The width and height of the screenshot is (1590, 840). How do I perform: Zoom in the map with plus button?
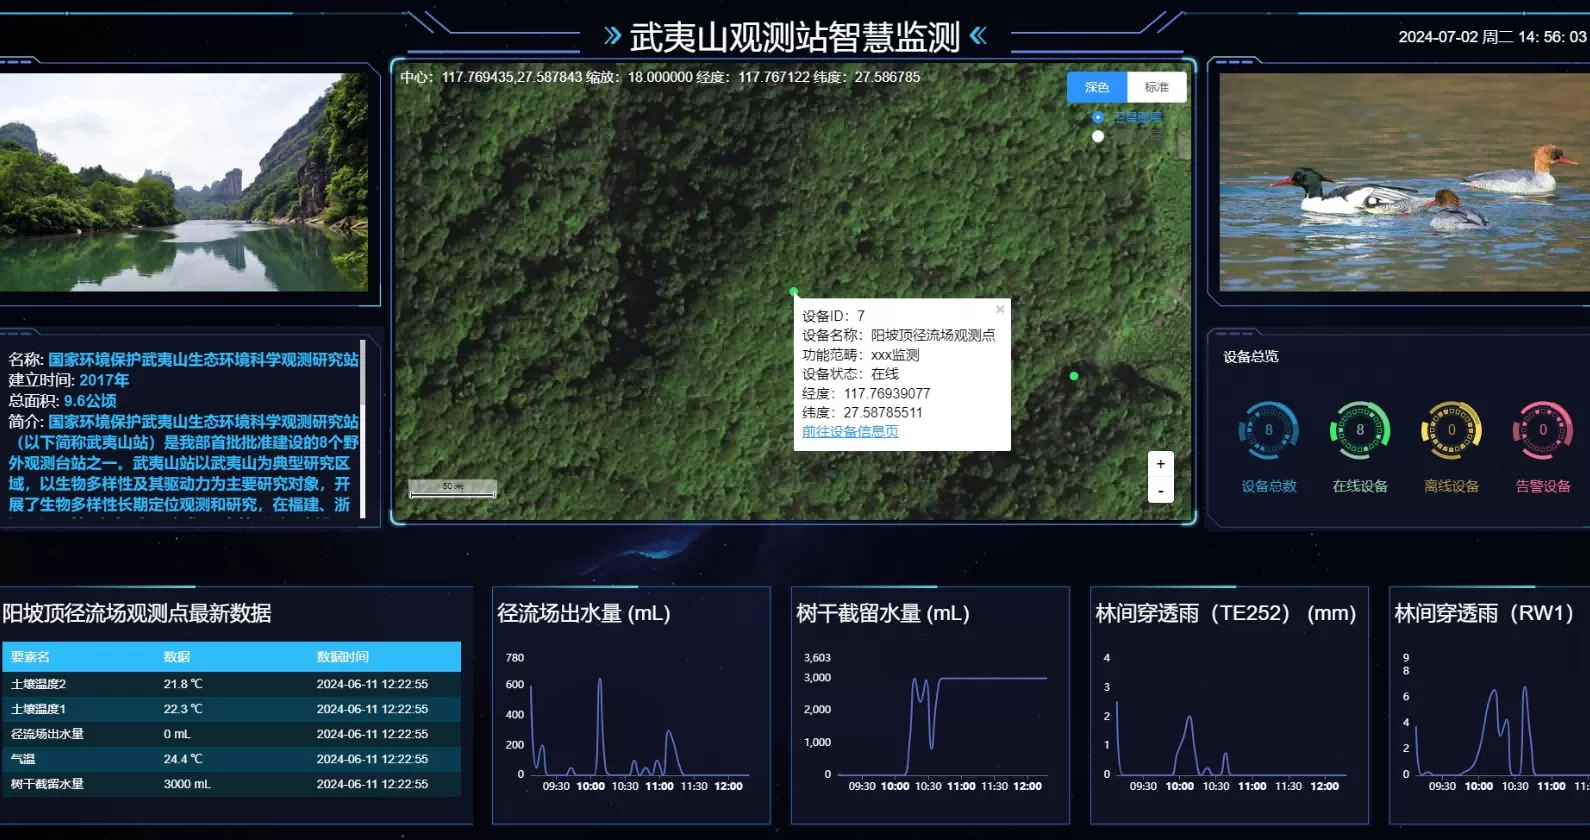point(1160,464)
